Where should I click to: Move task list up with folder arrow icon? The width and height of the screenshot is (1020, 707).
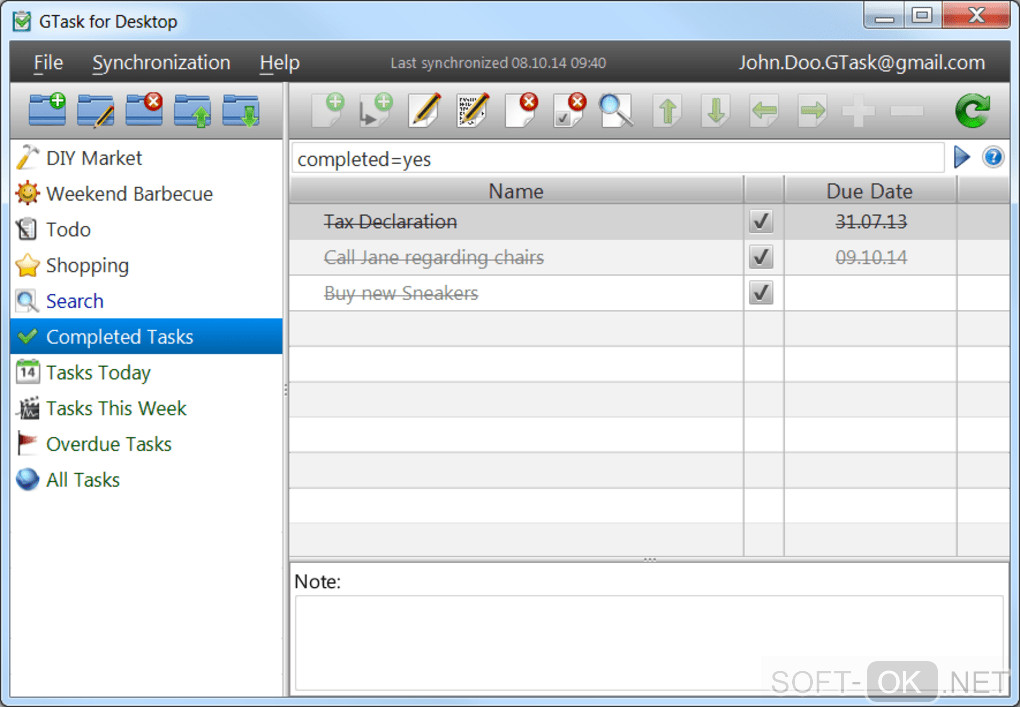pyautogui.click(x=192, y=109)
